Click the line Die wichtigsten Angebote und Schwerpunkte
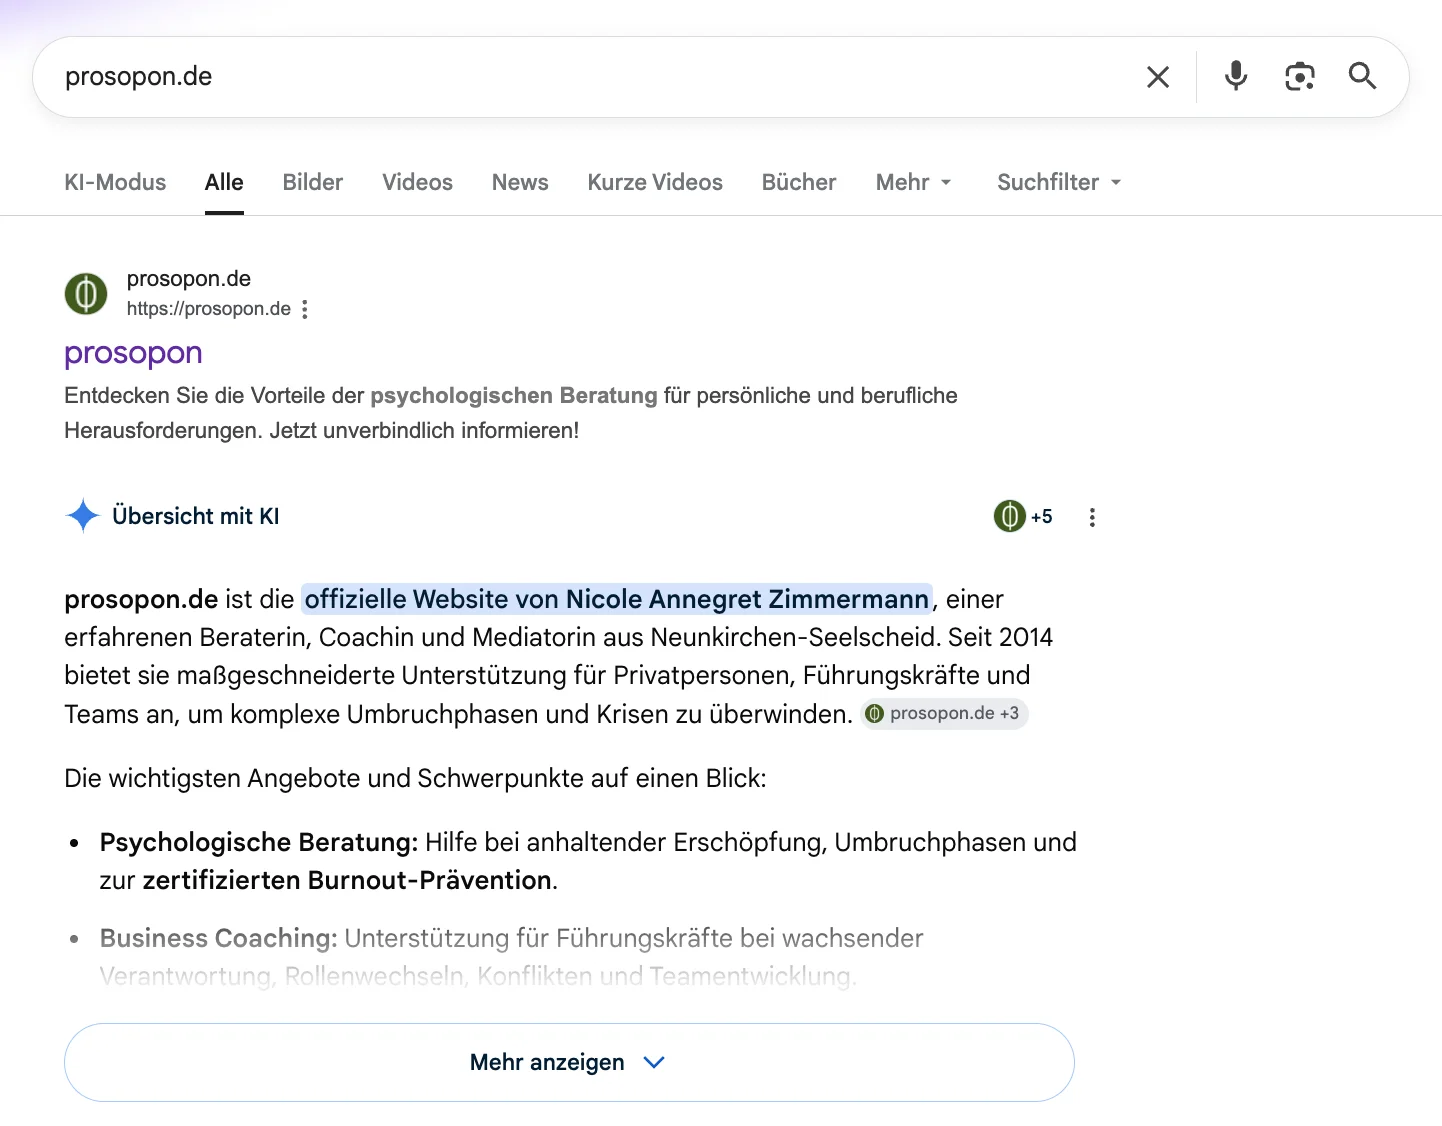The height and width of the screenshot is (1126, 1442). coord(415,778)
